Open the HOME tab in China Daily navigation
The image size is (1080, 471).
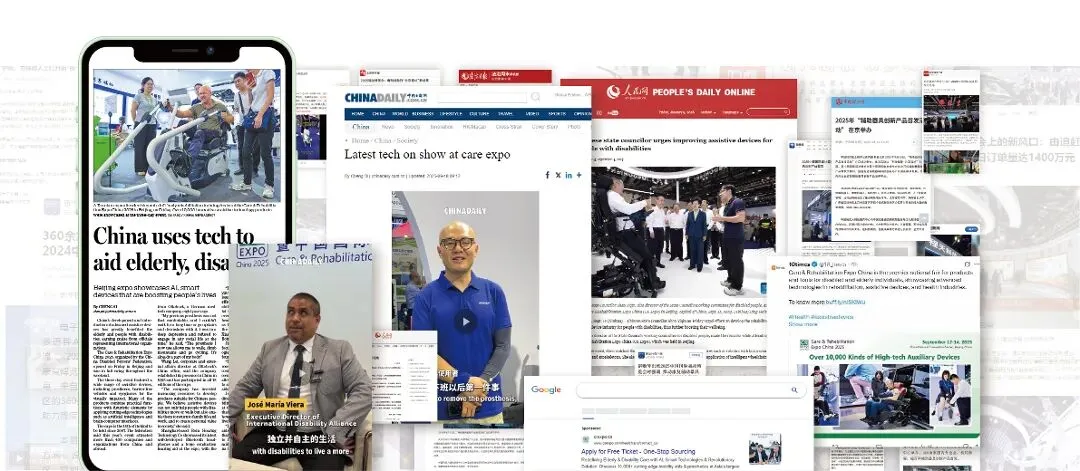click(358, 114)
